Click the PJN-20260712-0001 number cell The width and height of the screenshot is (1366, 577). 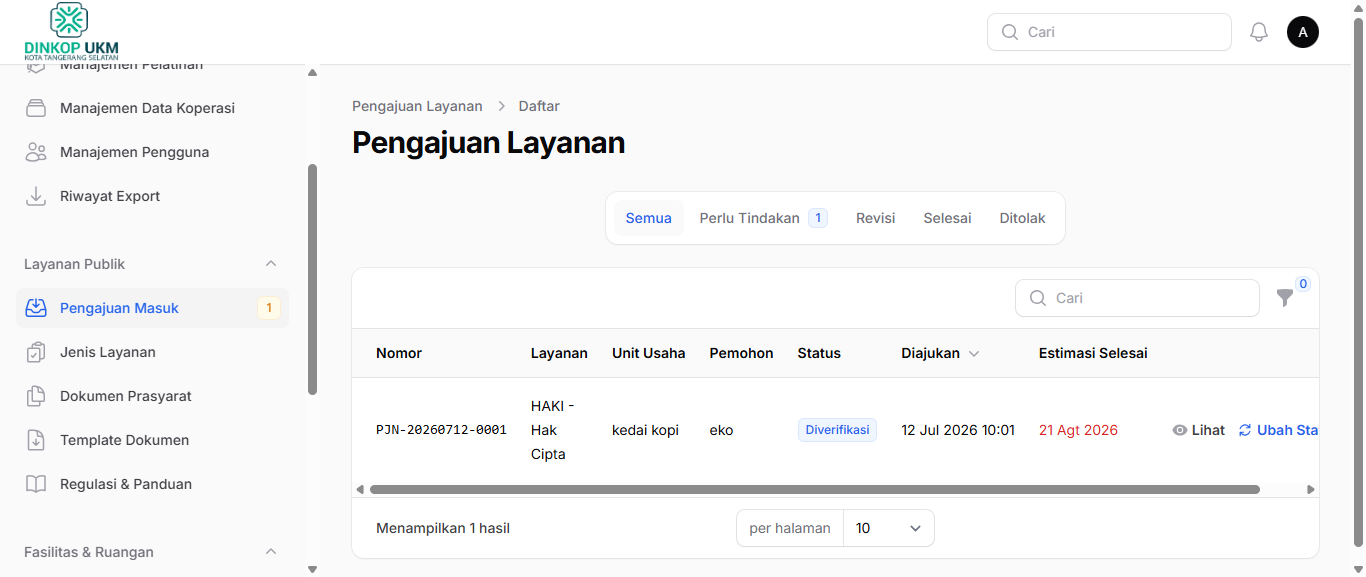(441, 430)
